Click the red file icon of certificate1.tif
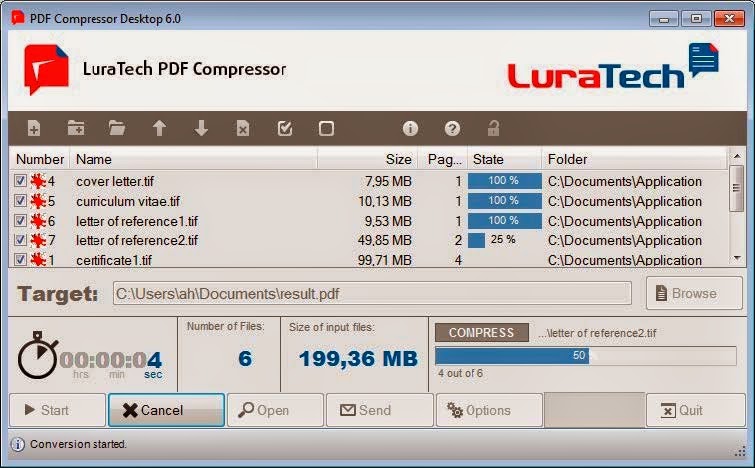The height and width of the screenshot is (468, 755). [x=38, y=260]
